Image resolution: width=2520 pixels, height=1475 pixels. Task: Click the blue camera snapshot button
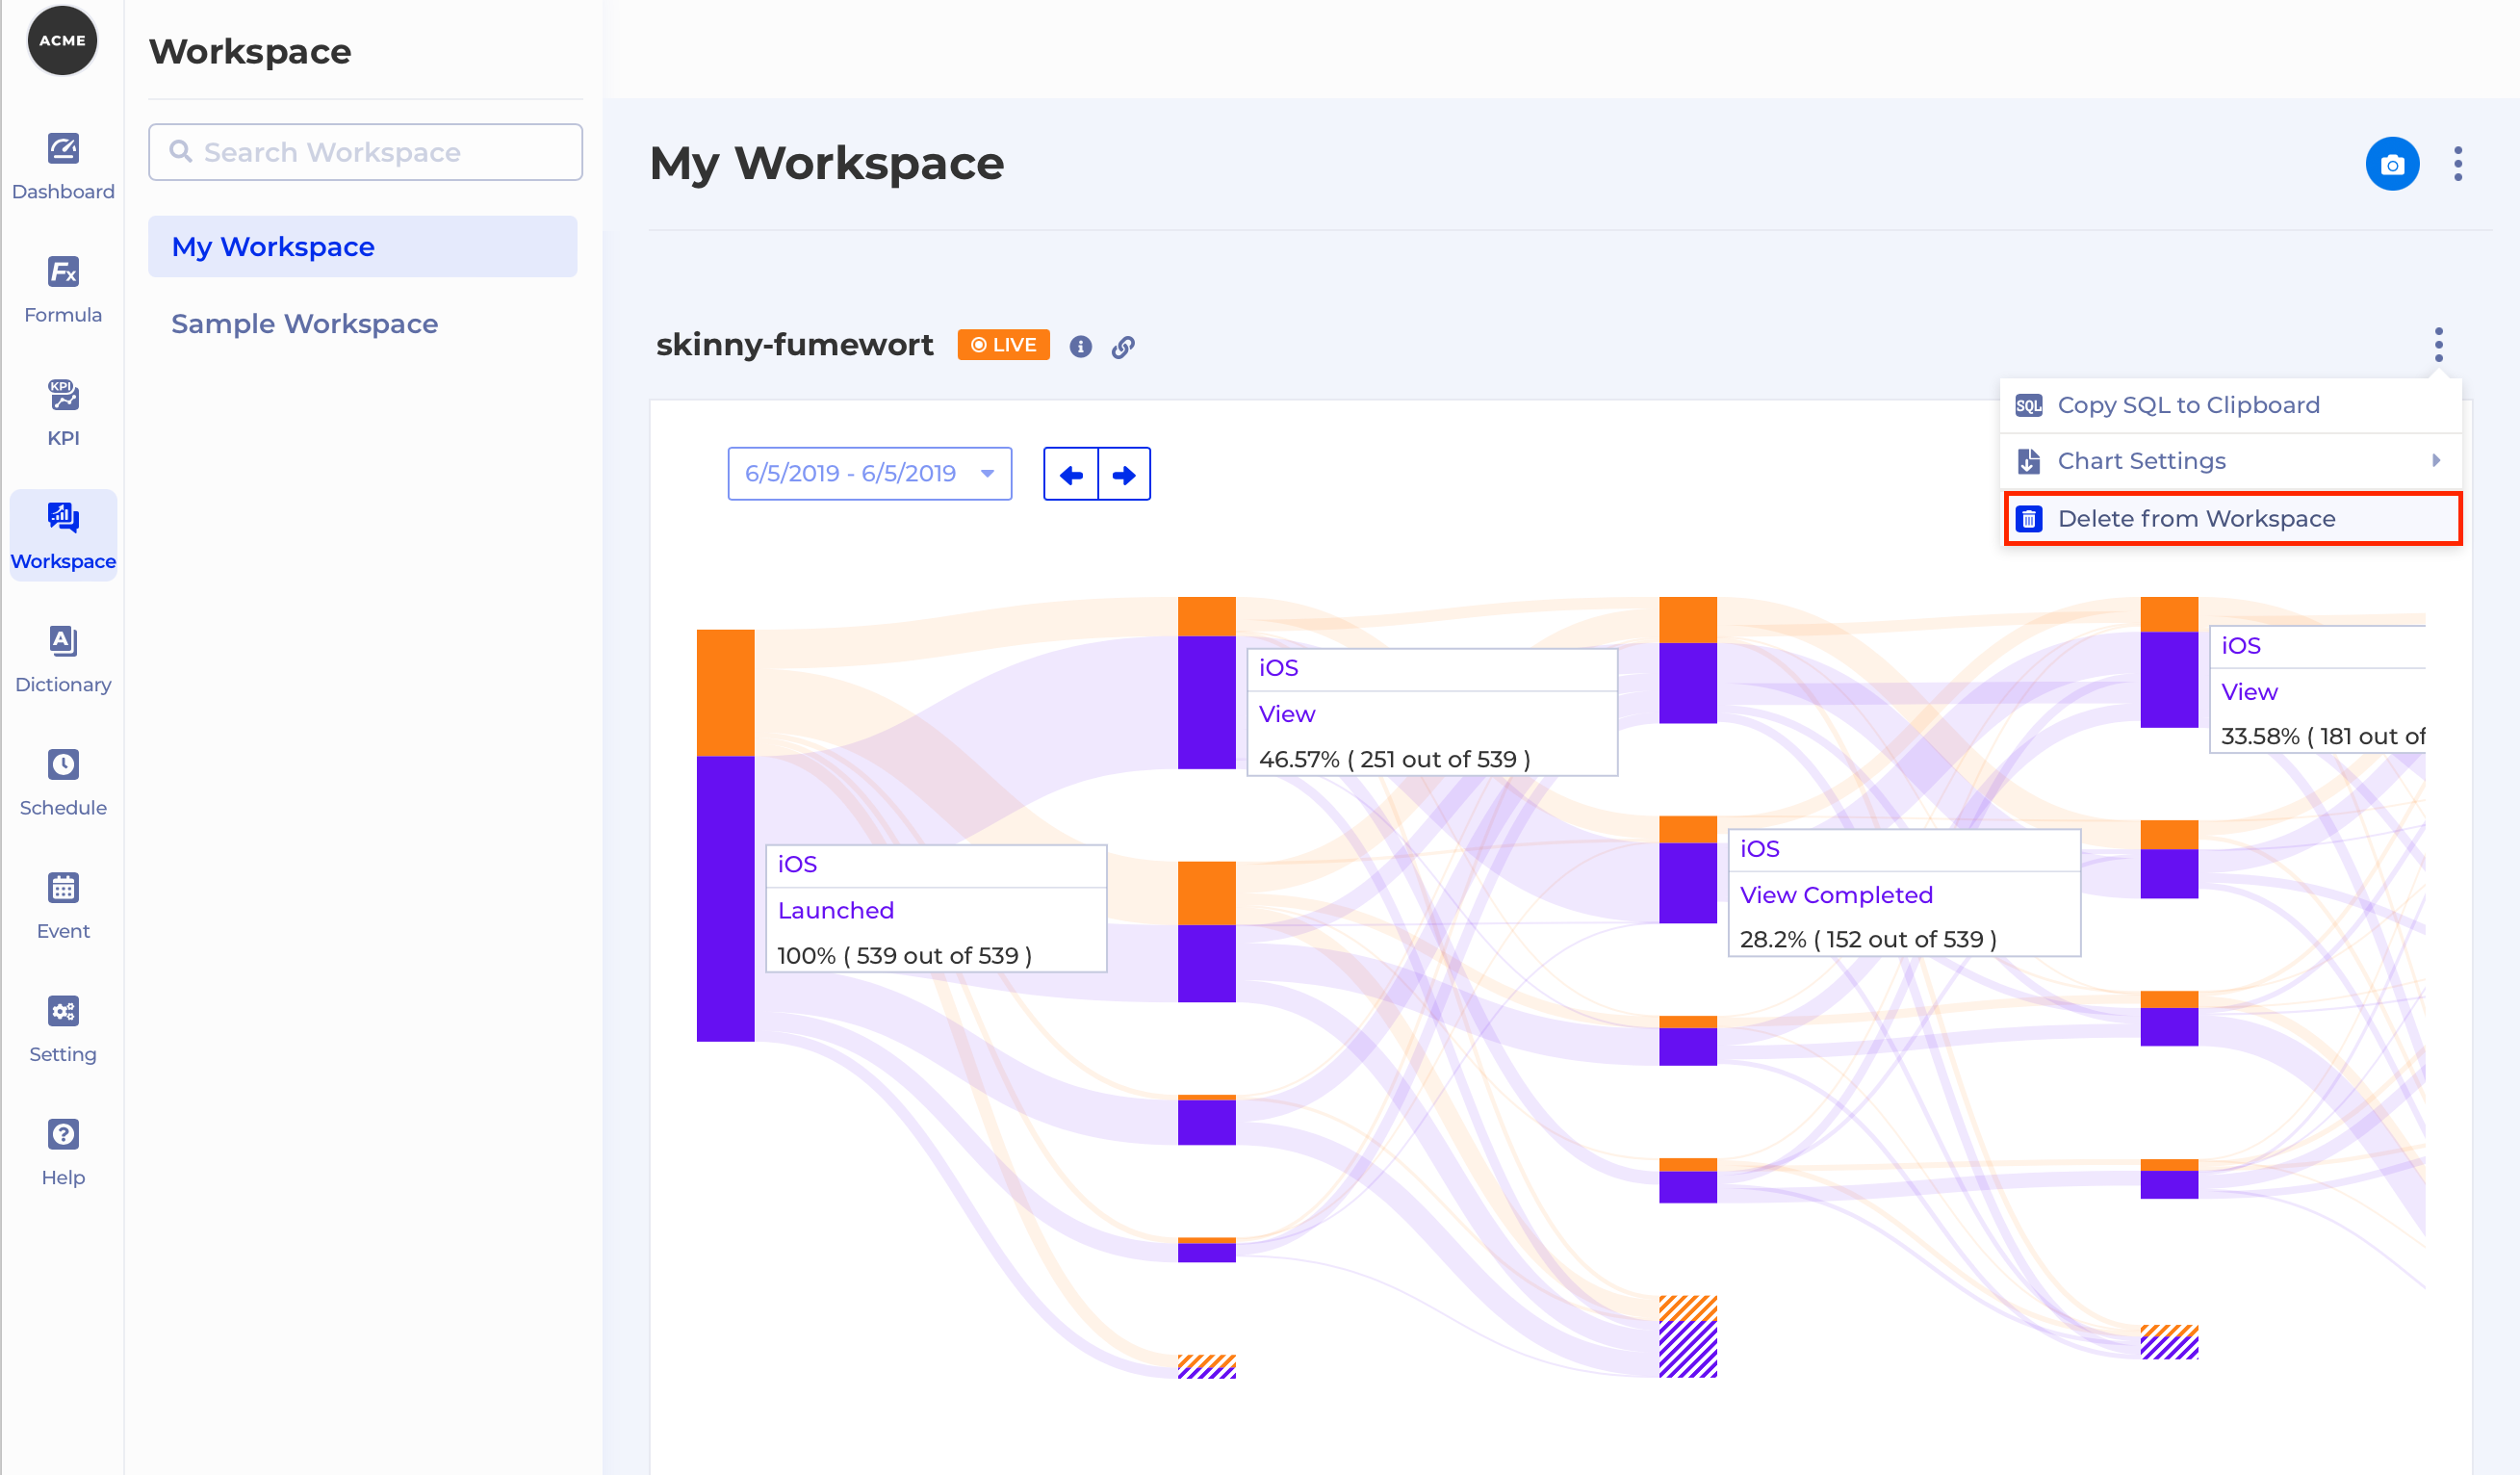[x=2391, y=164]
